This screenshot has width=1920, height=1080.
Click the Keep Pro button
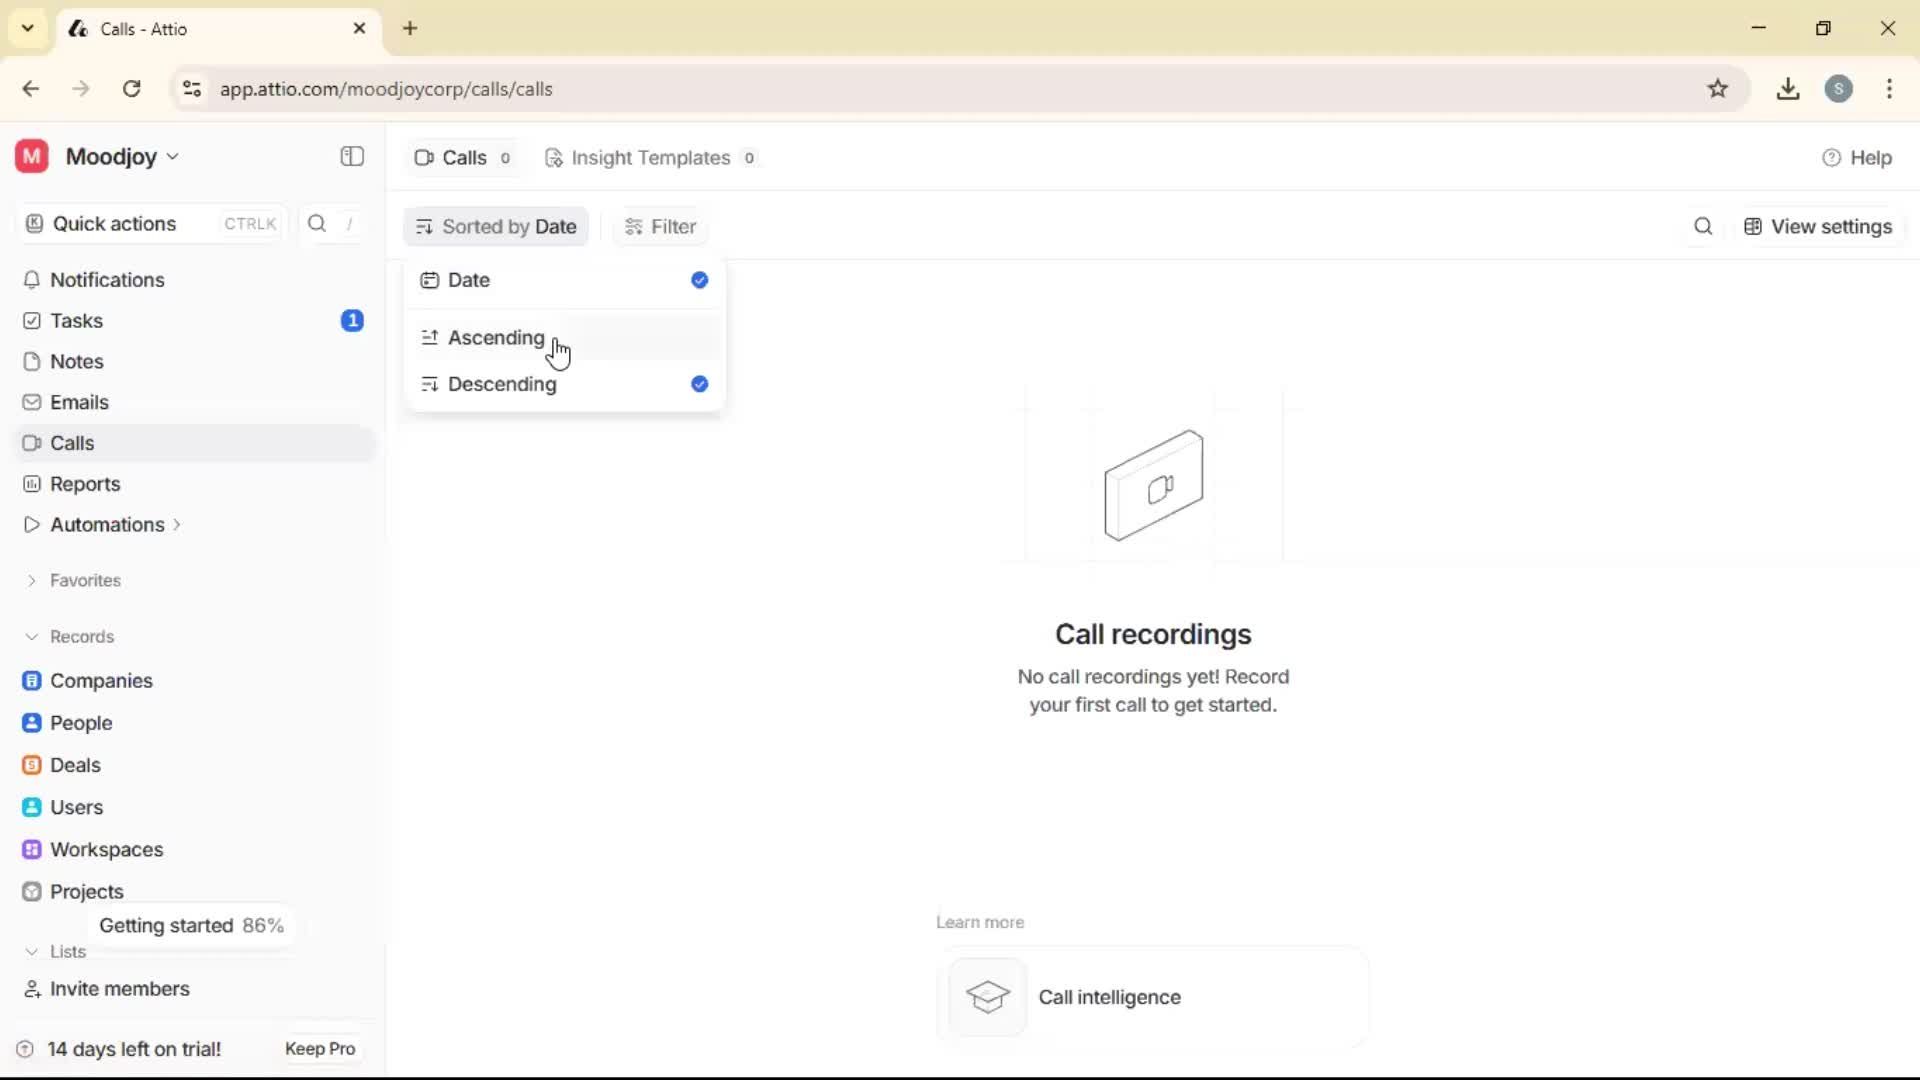pos(319,1048)
